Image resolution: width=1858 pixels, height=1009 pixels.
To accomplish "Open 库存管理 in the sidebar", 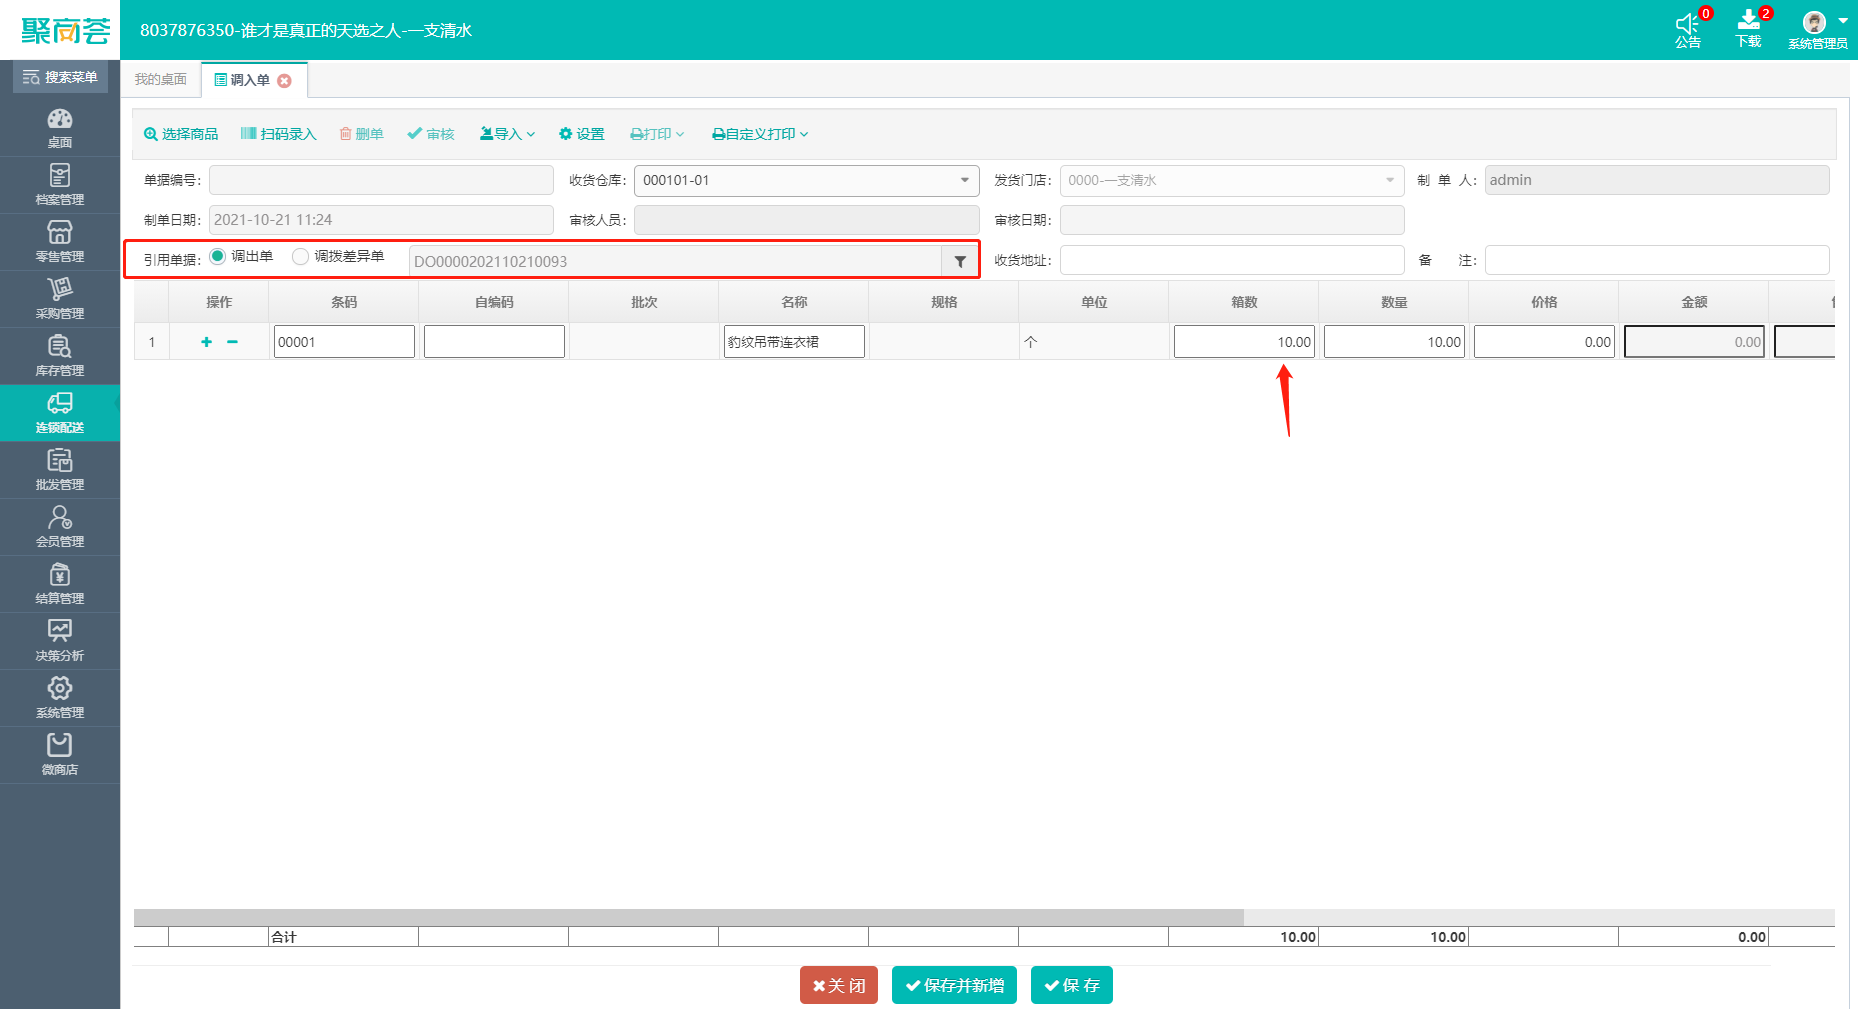I will tap(60, 356).
